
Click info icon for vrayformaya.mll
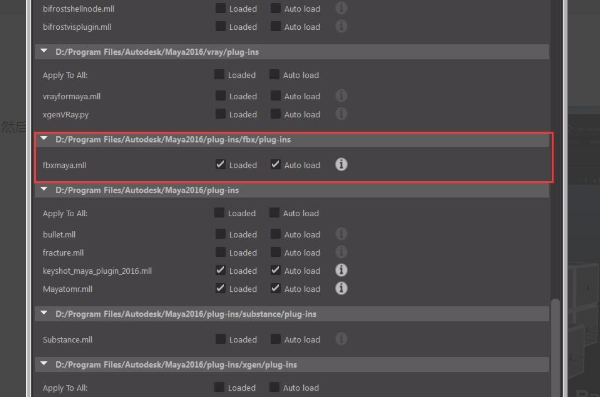coord(341,96)
